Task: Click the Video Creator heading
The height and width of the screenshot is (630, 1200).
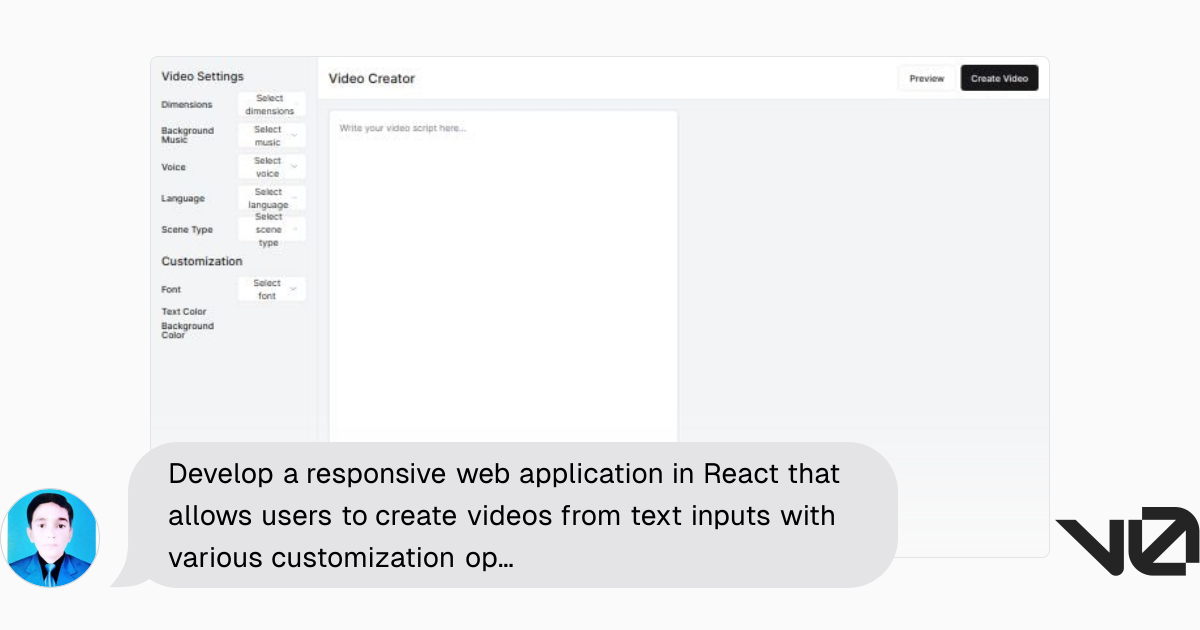Action: pyautogui.click(x=371, y=78)
